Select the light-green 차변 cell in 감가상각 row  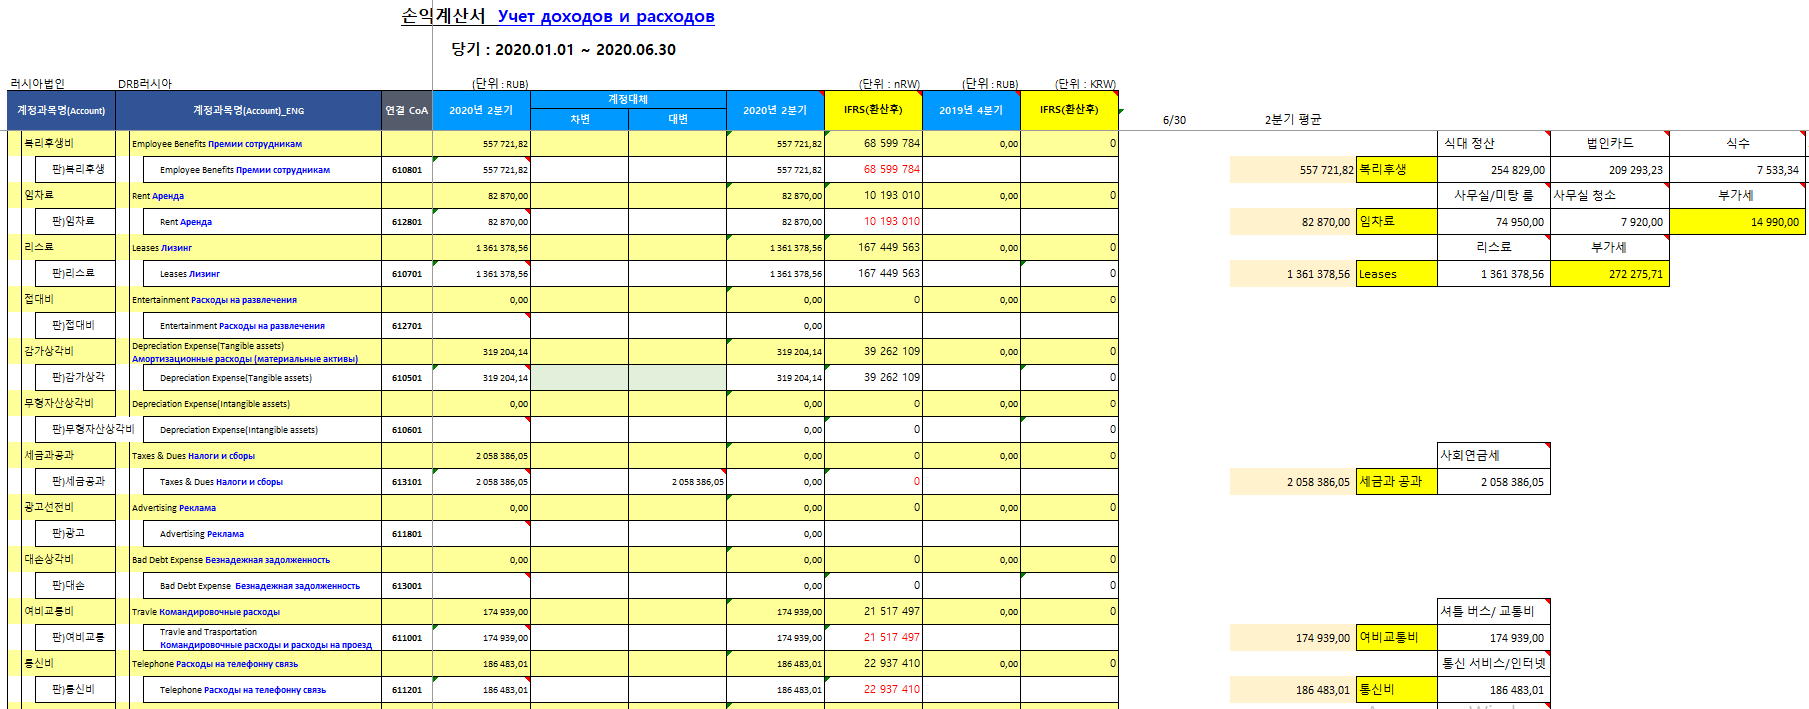tap(580, 378)
